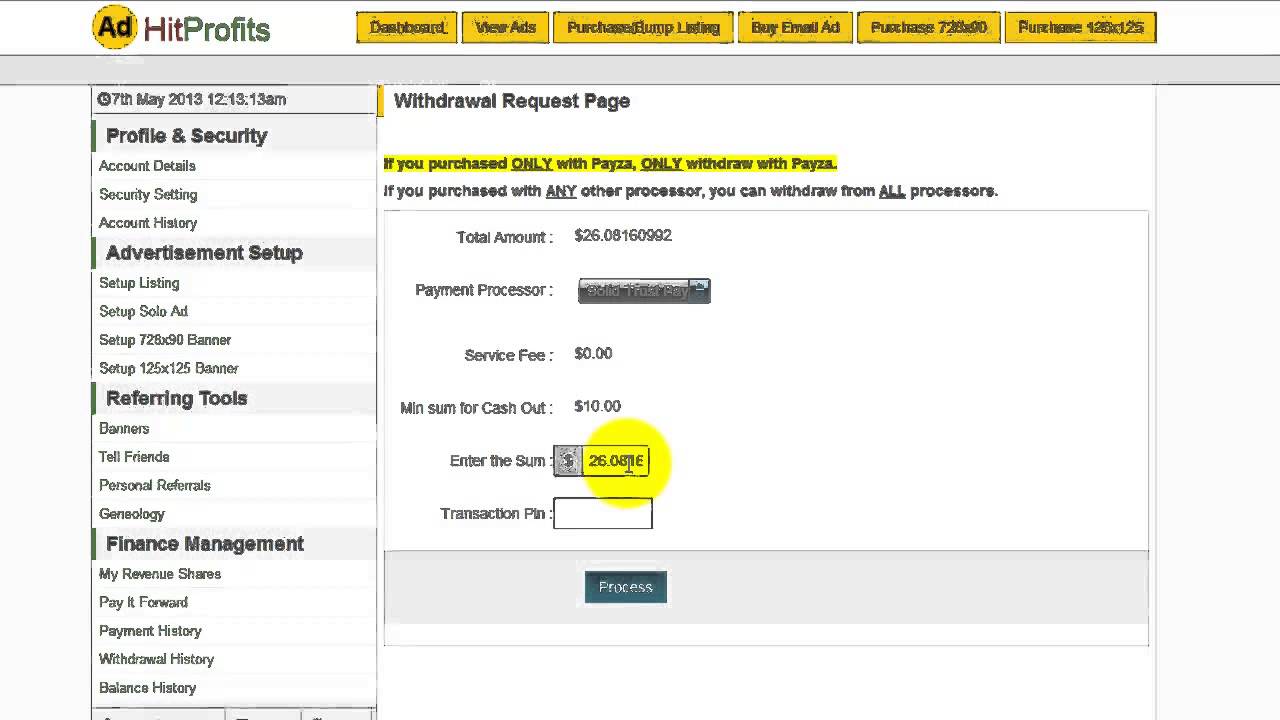Open Setup Solo Ad
This screenshot has width=1280, height=720.
(143, 311)
